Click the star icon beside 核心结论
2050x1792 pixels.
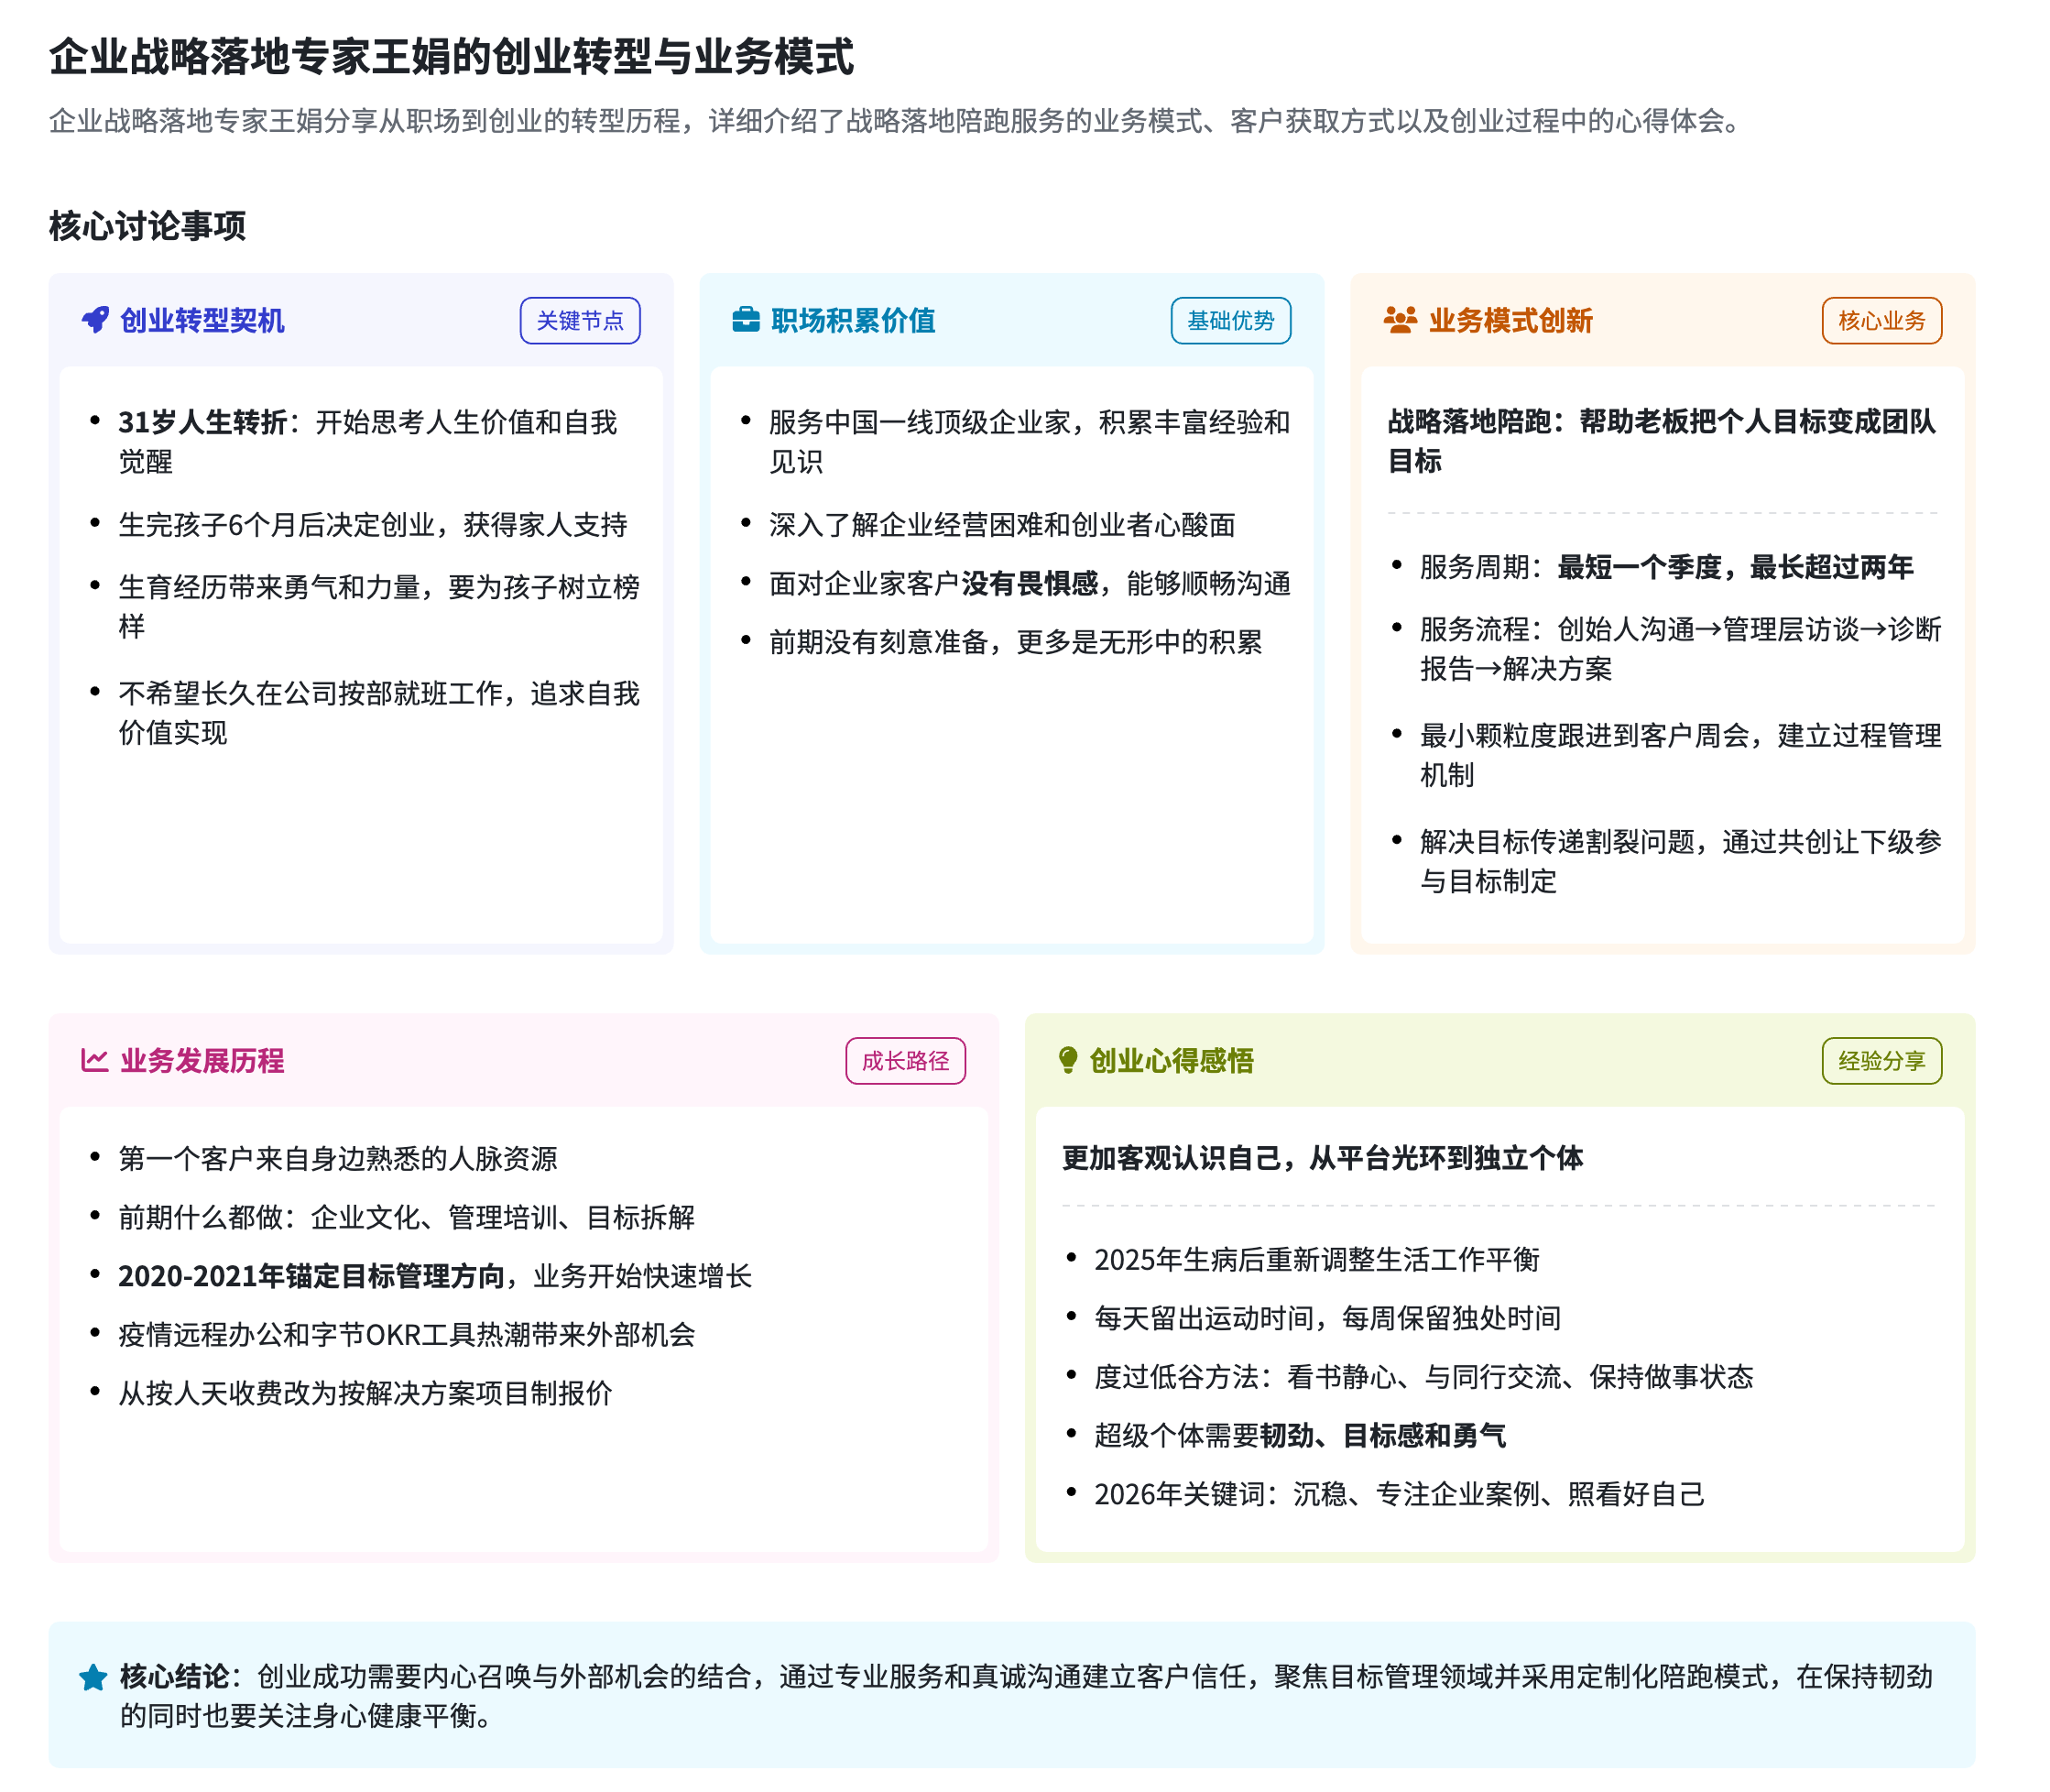point(93,1677)
